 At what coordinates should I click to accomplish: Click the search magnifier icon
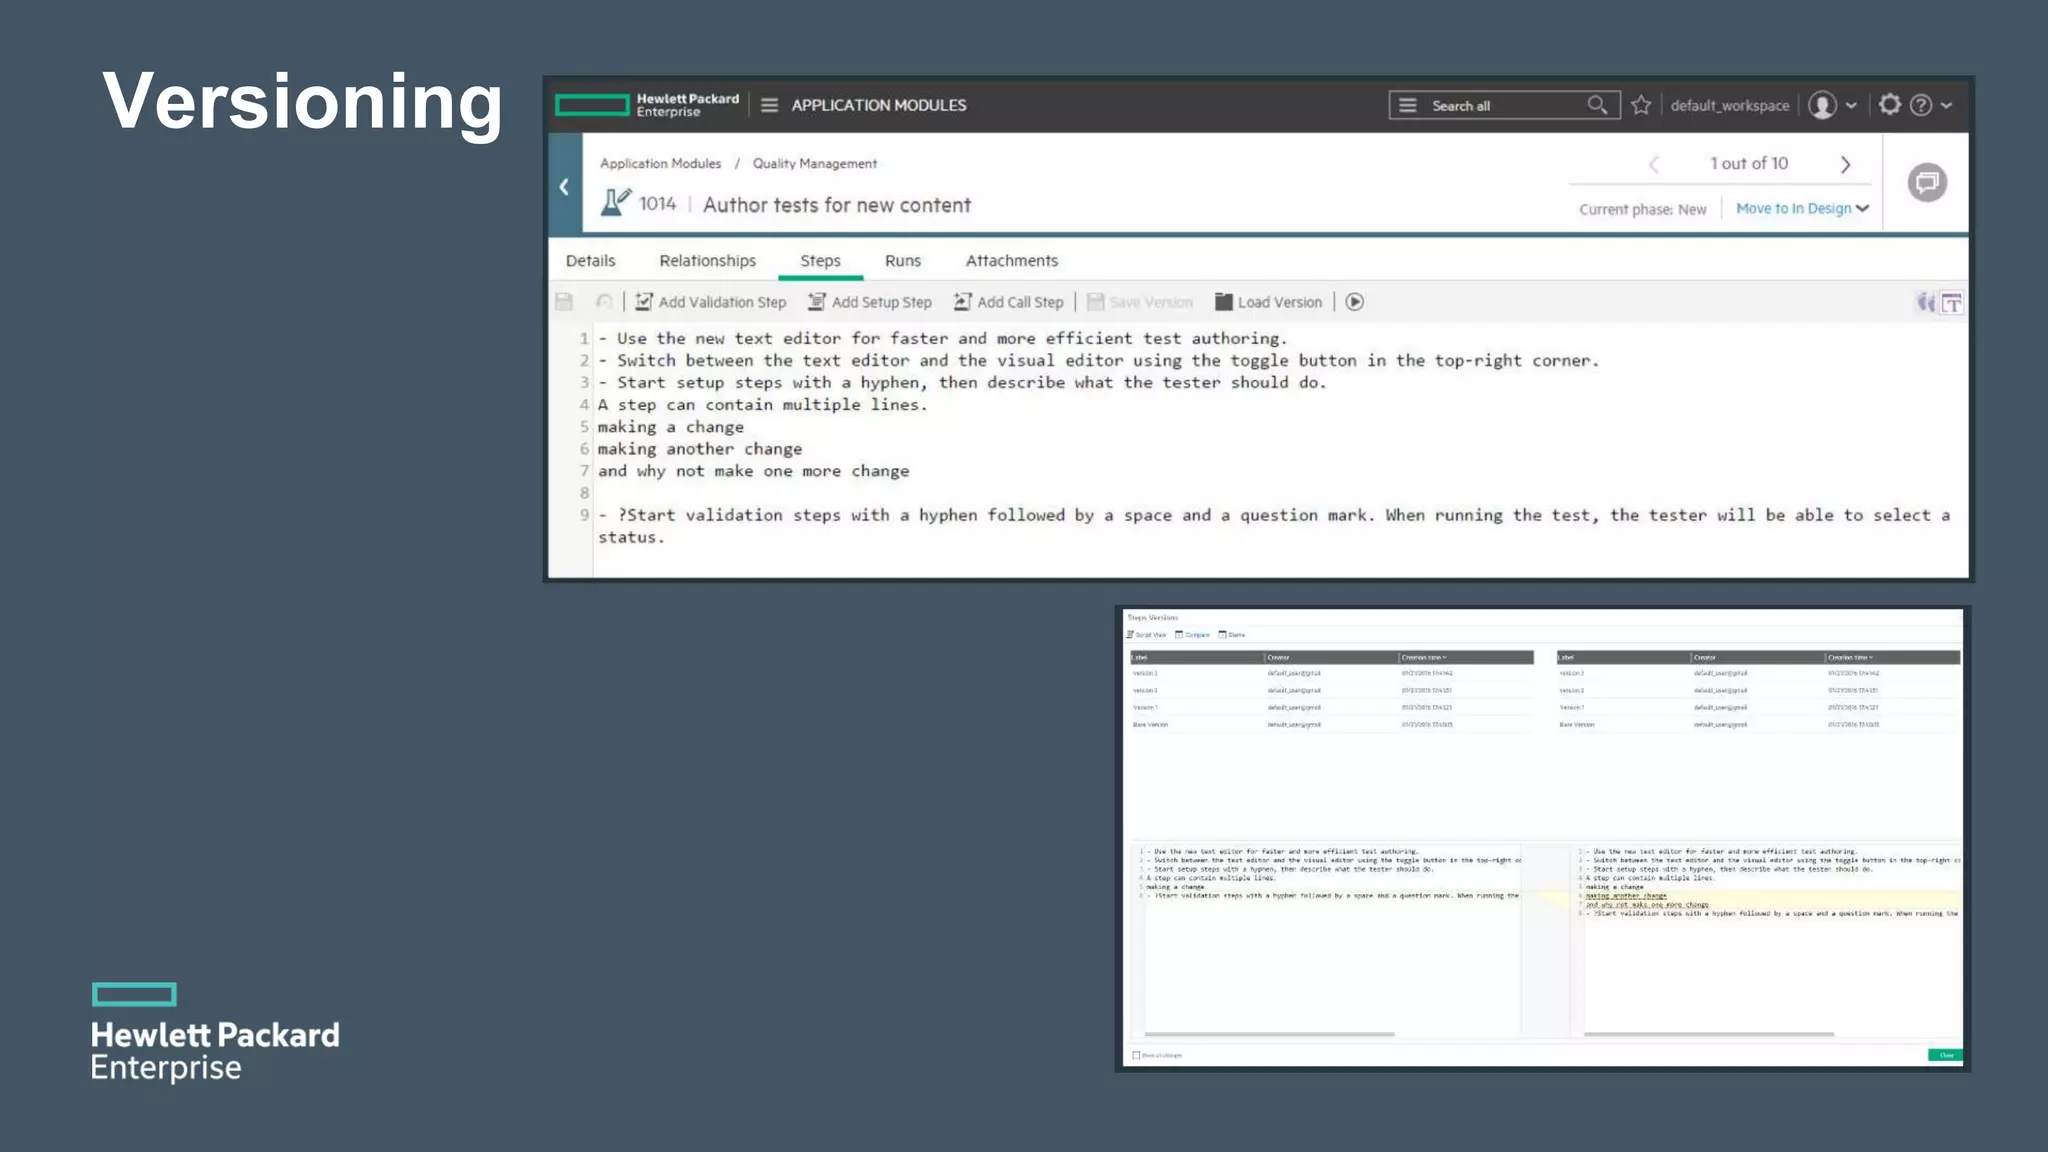[1597, 105]
